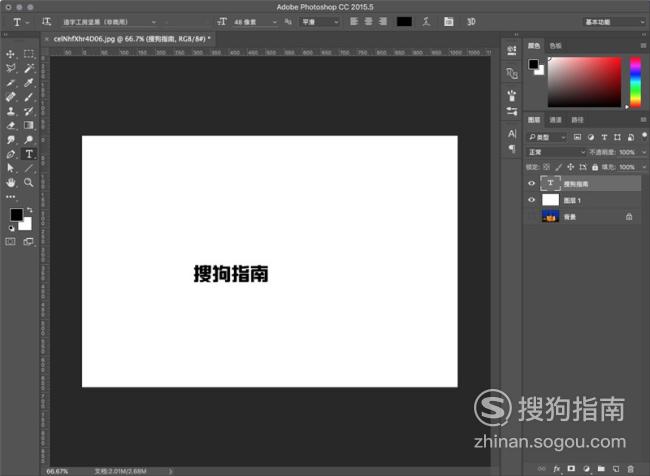650x476 pixels.
Task: Open the Color panel flyout menu
Action: tap(643, 46)
